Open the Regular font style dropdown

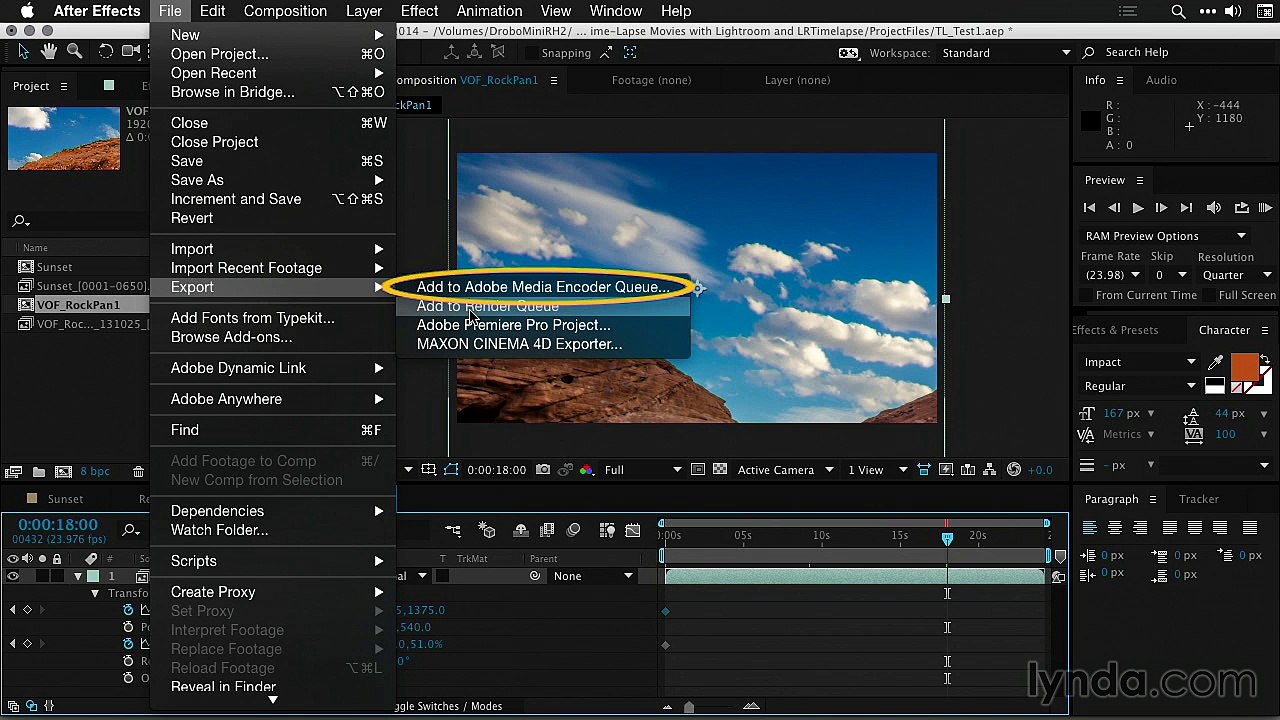(x=1140, y=386)
